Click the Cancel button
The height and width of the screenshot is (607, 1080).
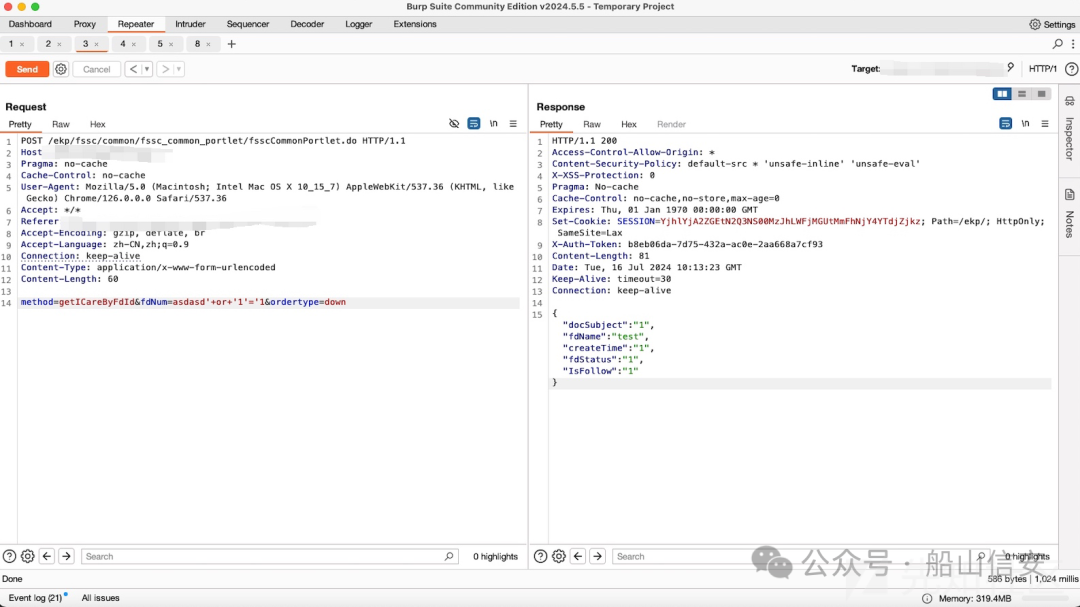(x=96, y=69)
